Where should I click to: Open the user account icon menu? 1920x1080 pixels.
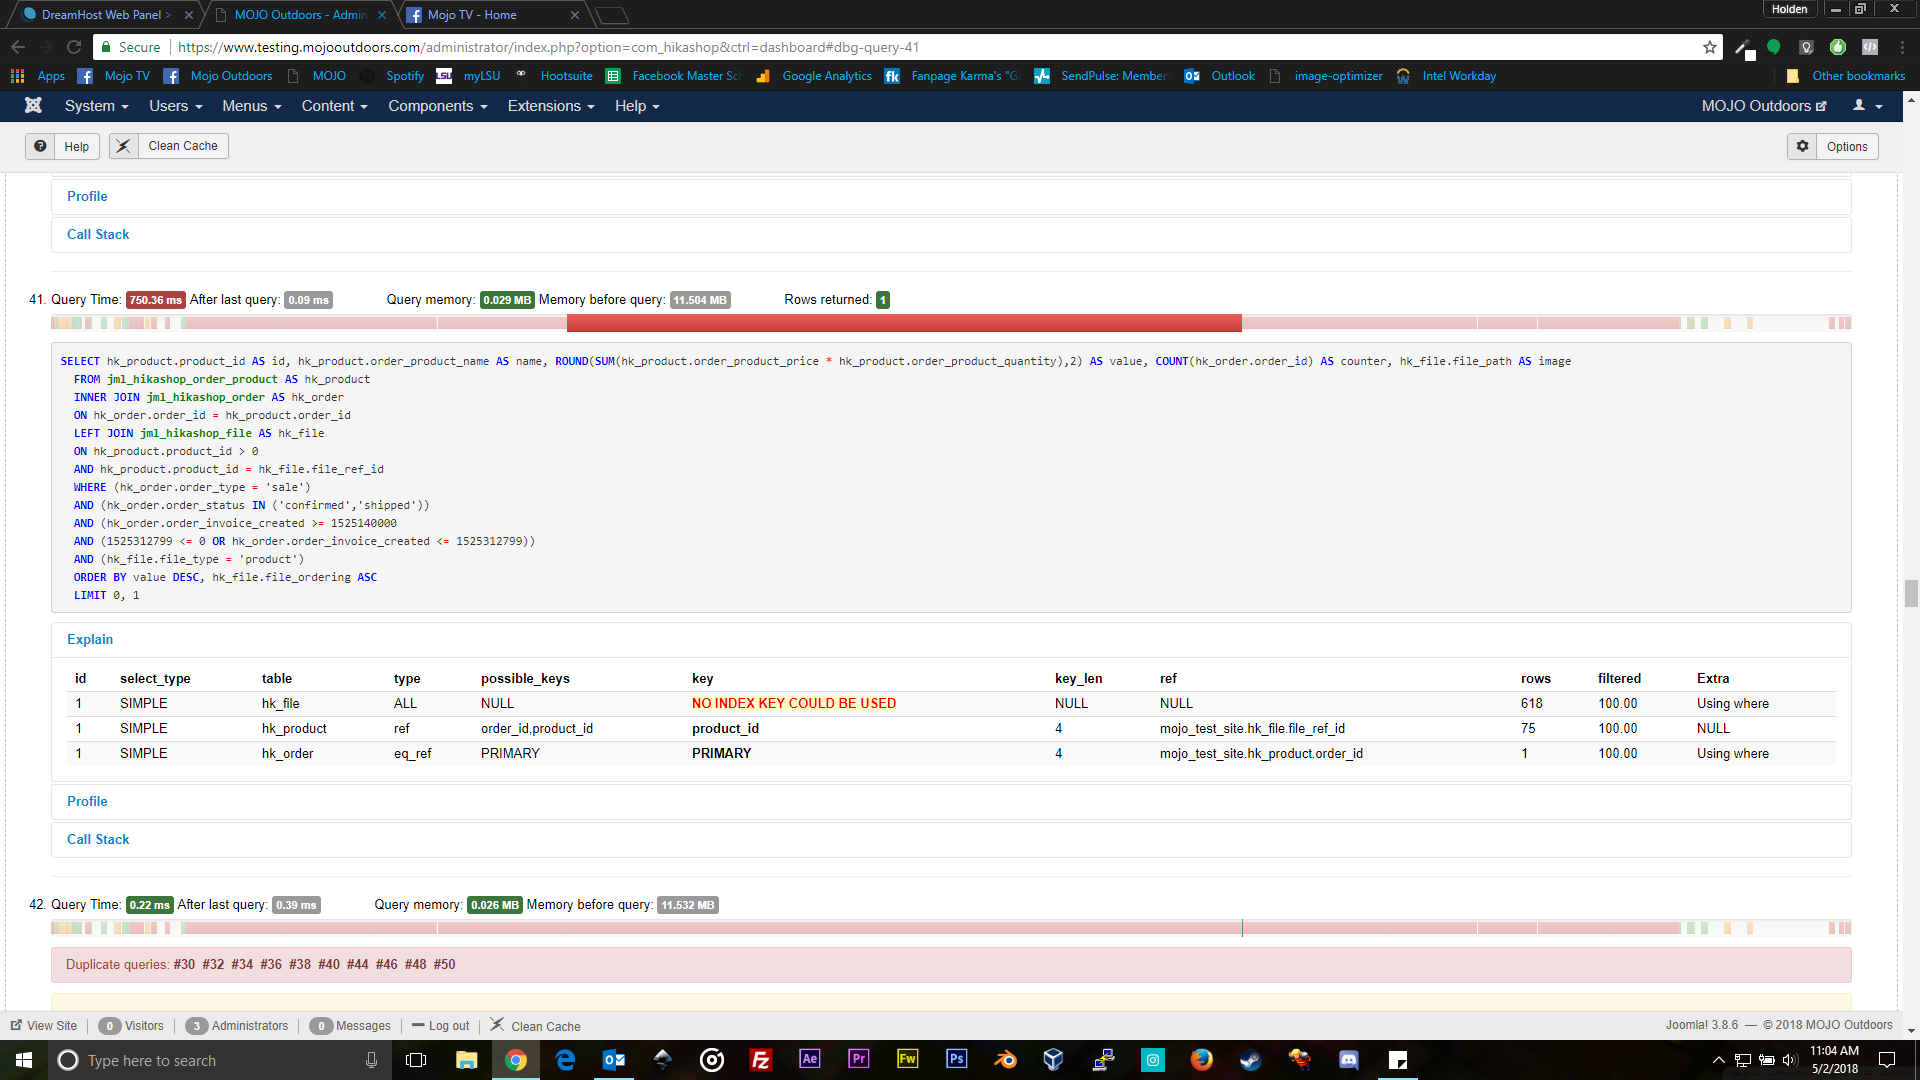tap(1867, 106)
